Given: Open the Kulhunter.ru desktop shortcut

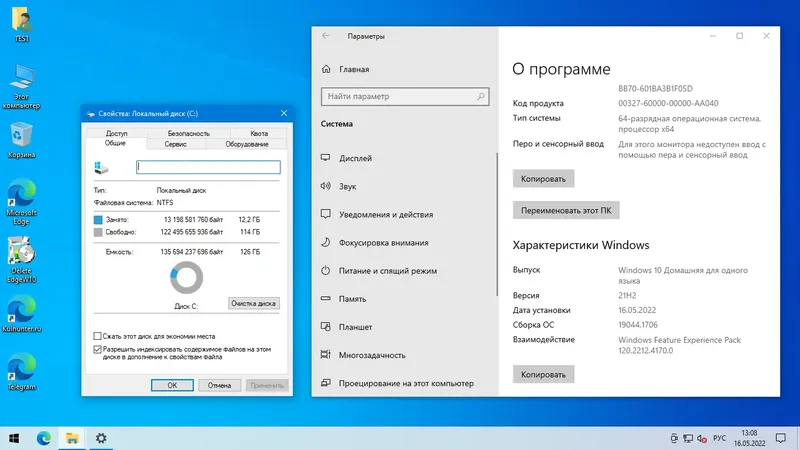Looking at the screenshot, I should coord(21,314).
